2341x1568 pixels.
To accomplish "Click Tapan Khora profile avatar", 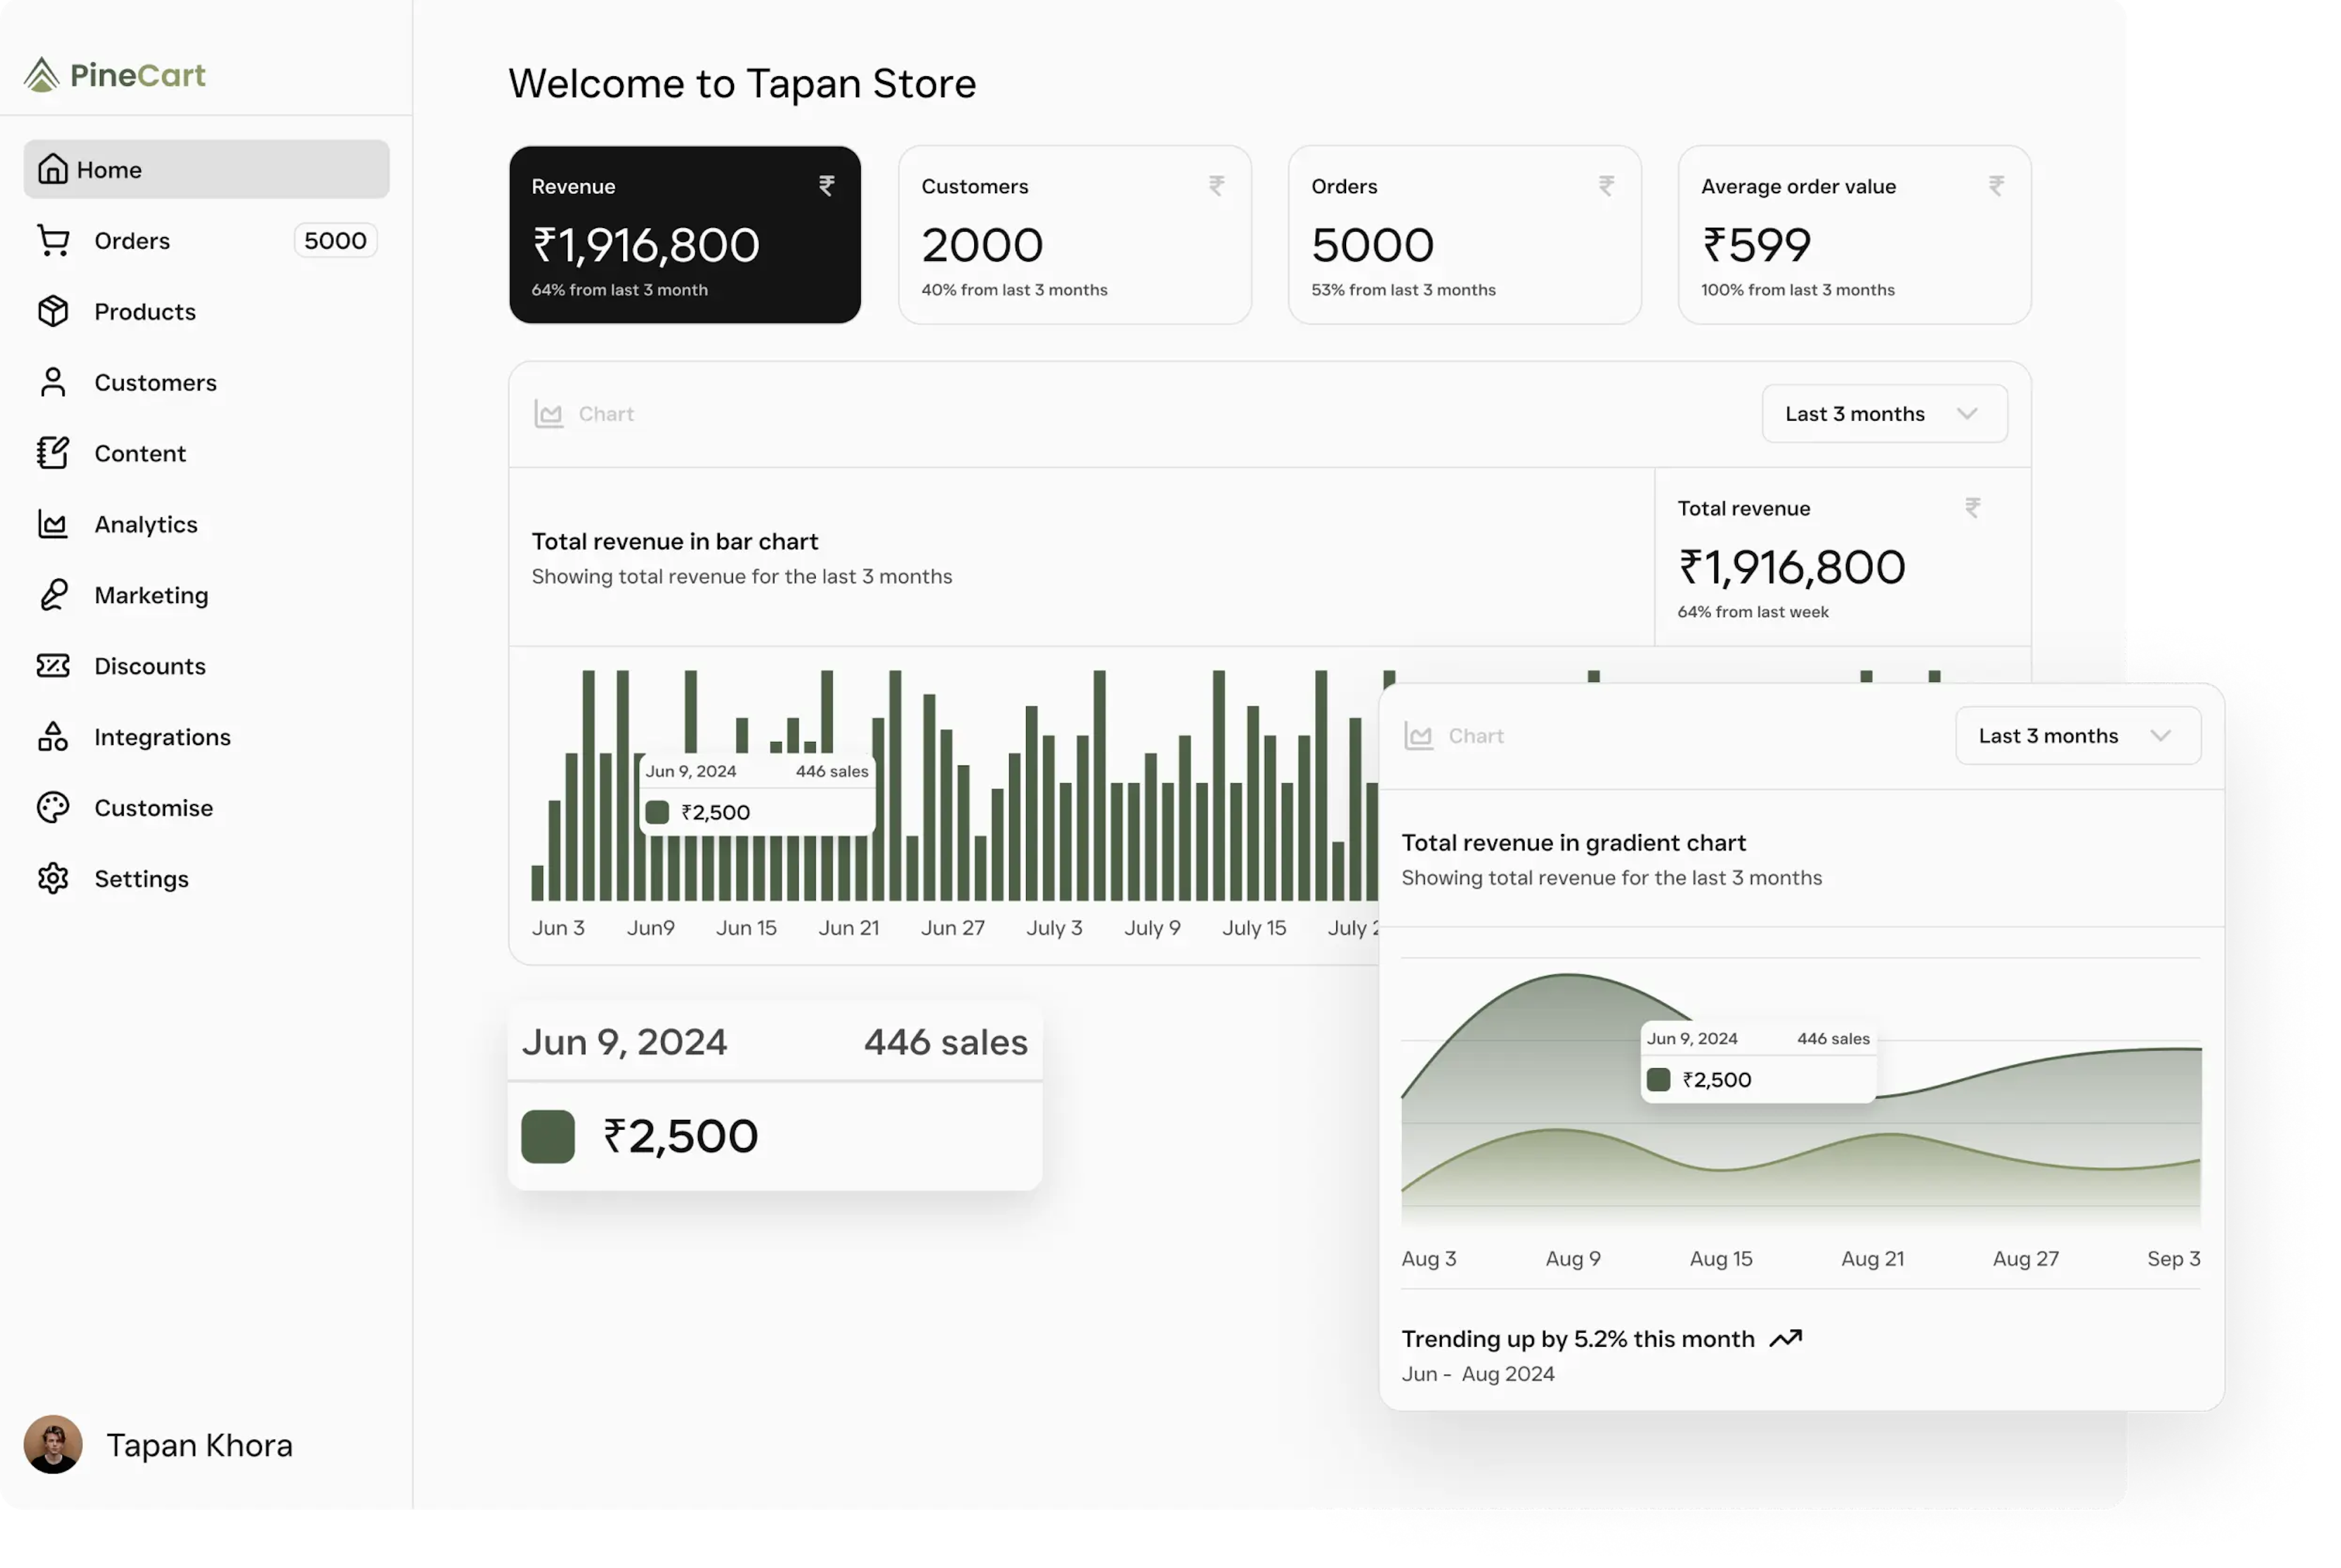I will tap(53, 1445).
